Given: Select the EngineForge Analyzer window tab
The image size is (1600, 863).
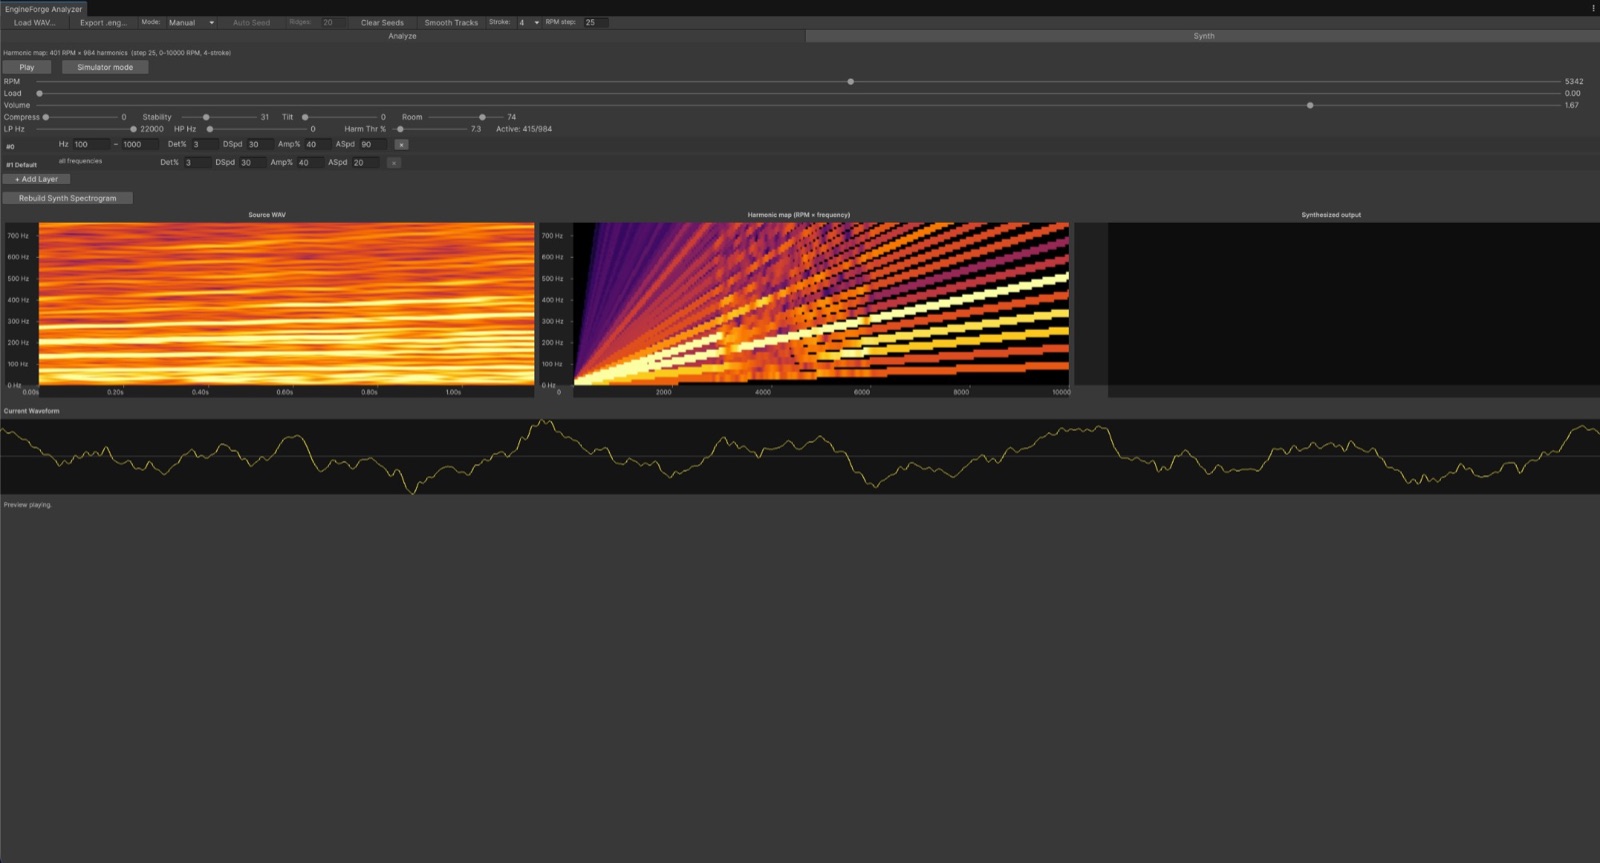Looking at the screenshot, I should coord(44,9).
